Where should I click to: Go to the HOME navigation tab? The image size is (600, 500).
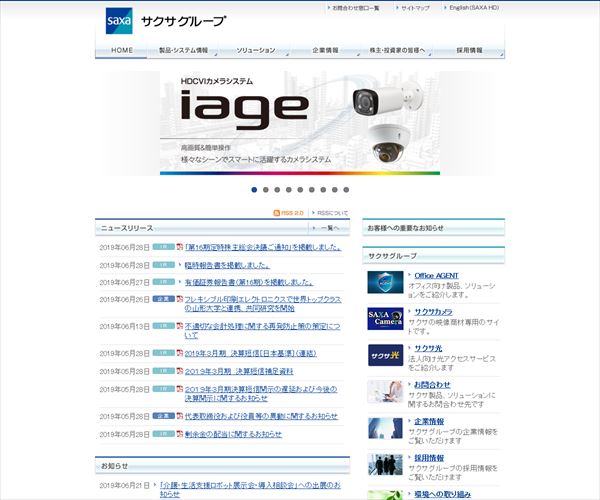click(122, 50)
